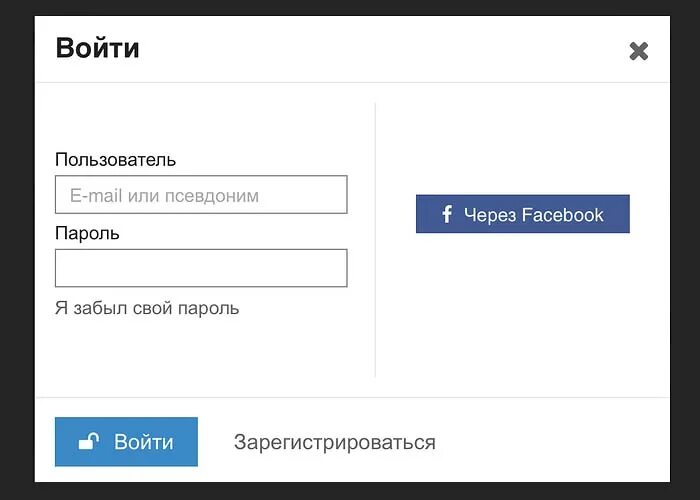
Task: Focus the "E-mail или псевдоним" input field
Action: pos(201,195)
